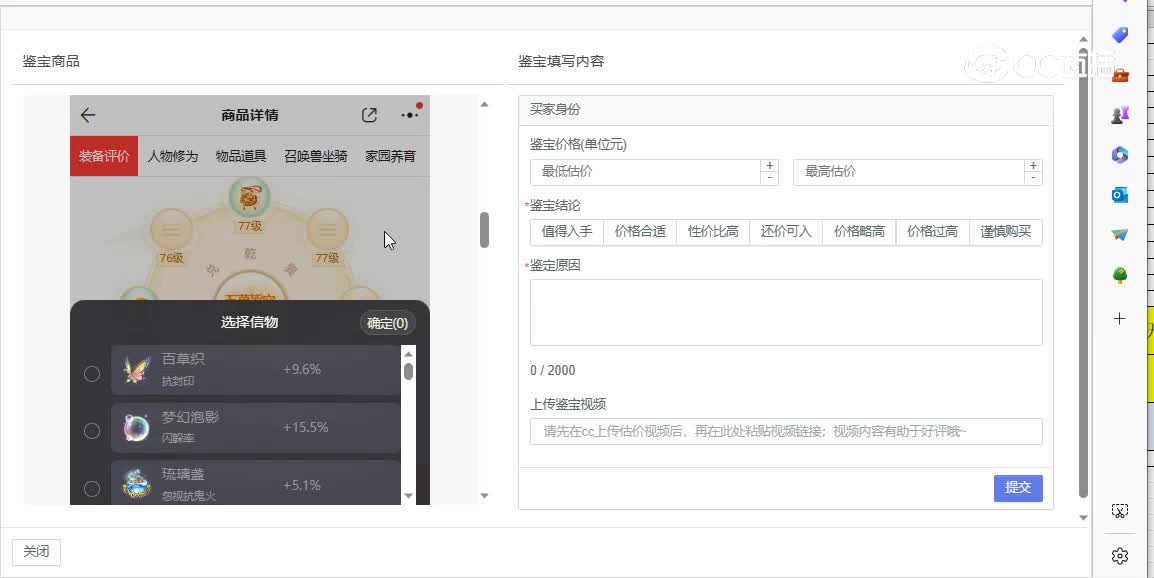
Task: Choose 值得入手 appraisal conclusion
Action: point(567,232)
